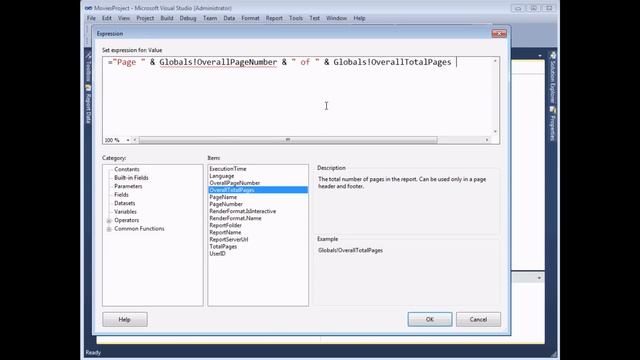The image size is (640, 360).
Task: Open the Window menu
Action: [336, 18]
